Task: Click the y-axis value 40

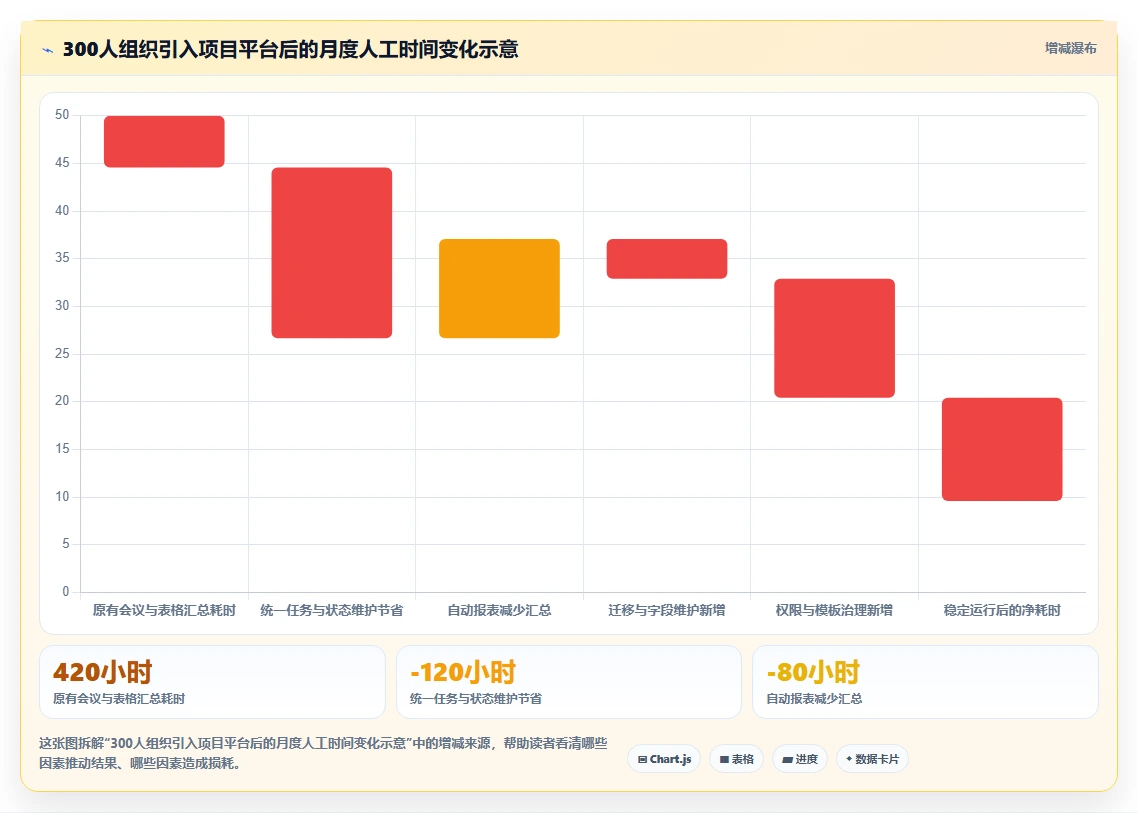Action: [62, 211]
